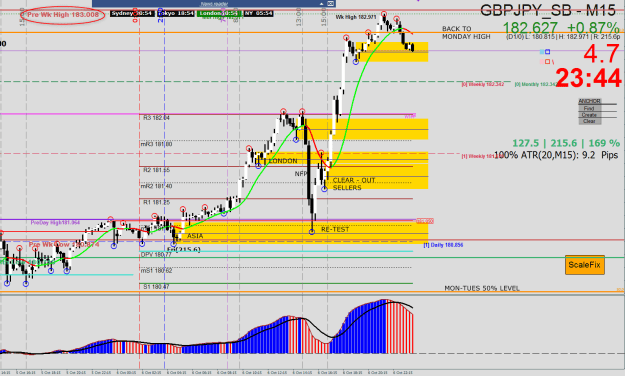Select the green London session clock label
This screenshot has width=625, height=376.
[x=220, y=14]
